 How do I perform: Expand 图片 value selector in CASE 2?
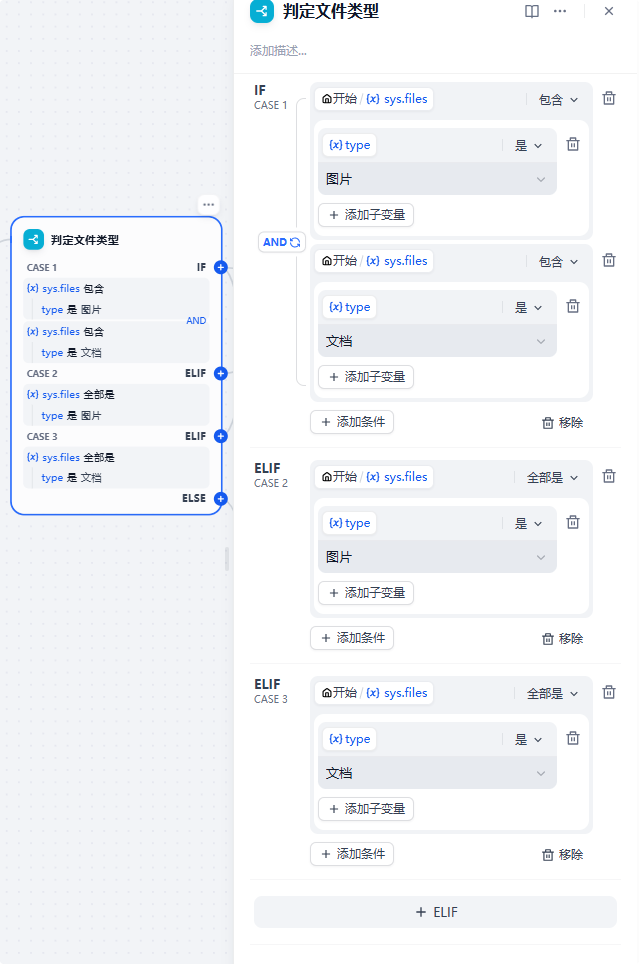(x=437, y=557)
